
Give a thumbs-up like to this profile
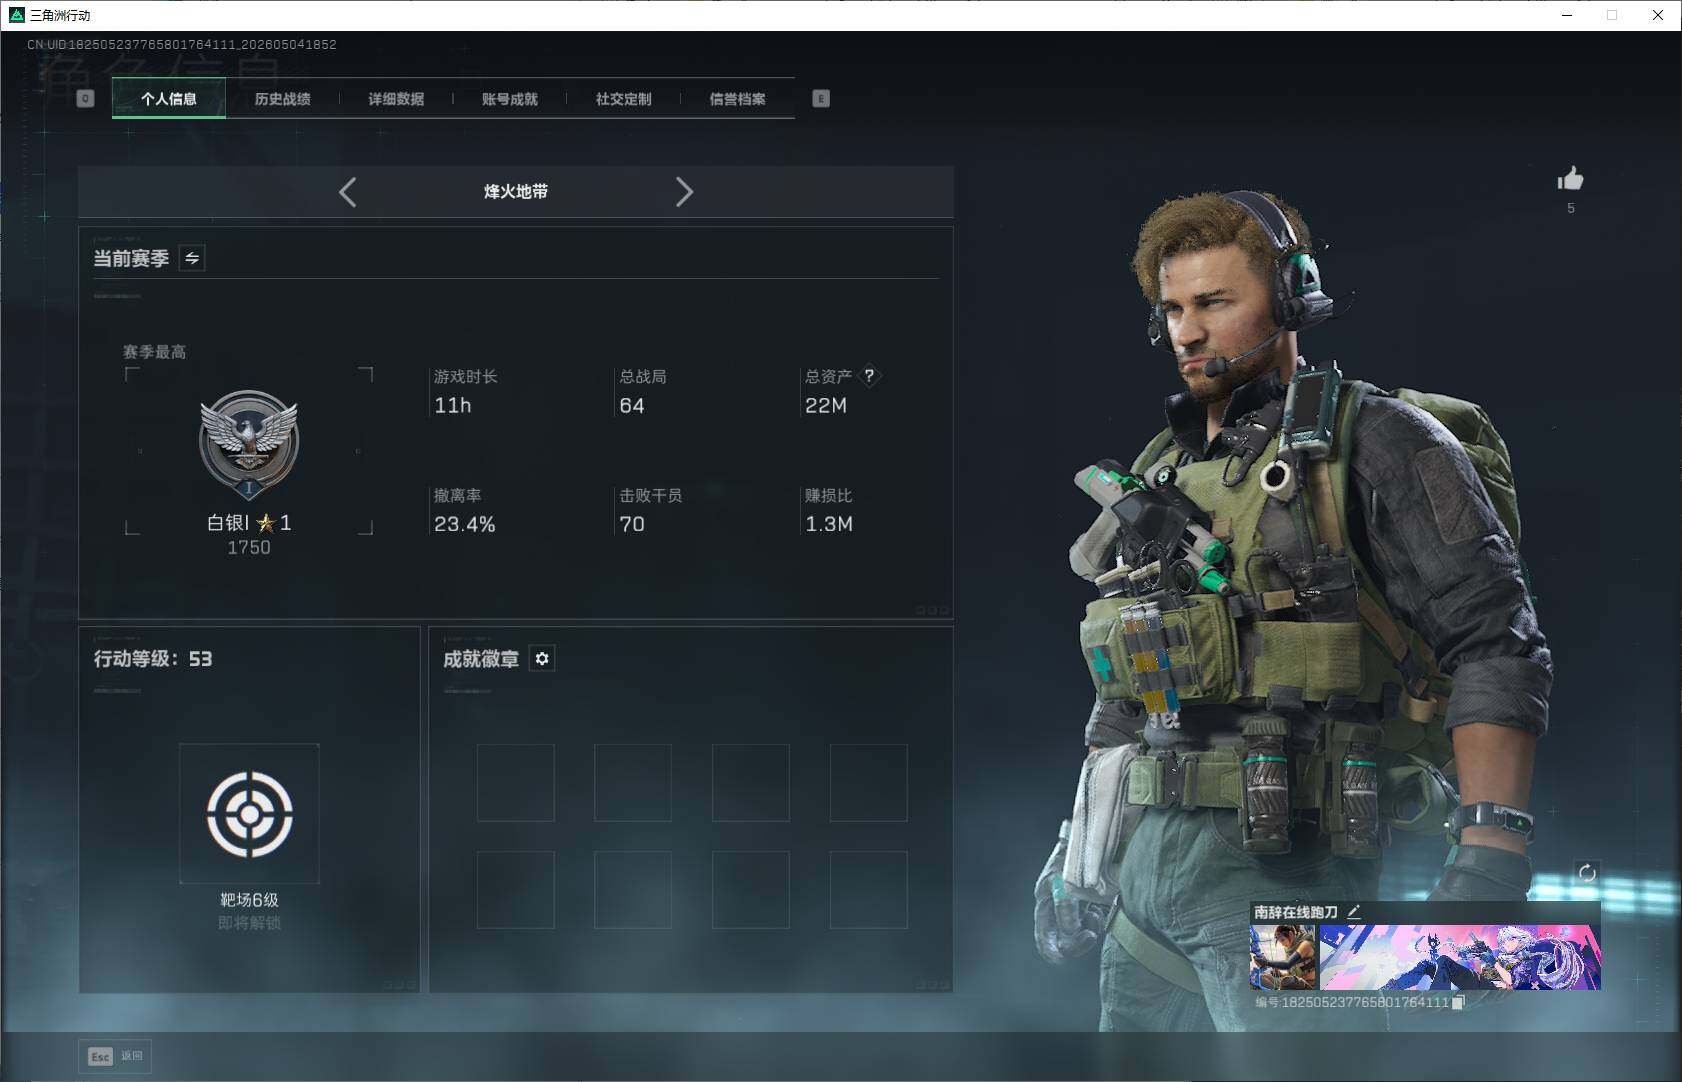[1570, 179]
